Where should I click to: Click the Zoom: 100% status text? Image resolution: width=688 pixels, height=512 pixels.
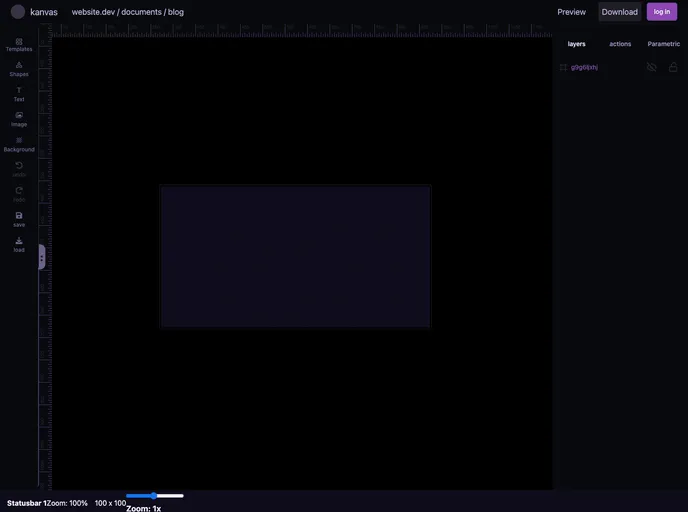point(67,503)
